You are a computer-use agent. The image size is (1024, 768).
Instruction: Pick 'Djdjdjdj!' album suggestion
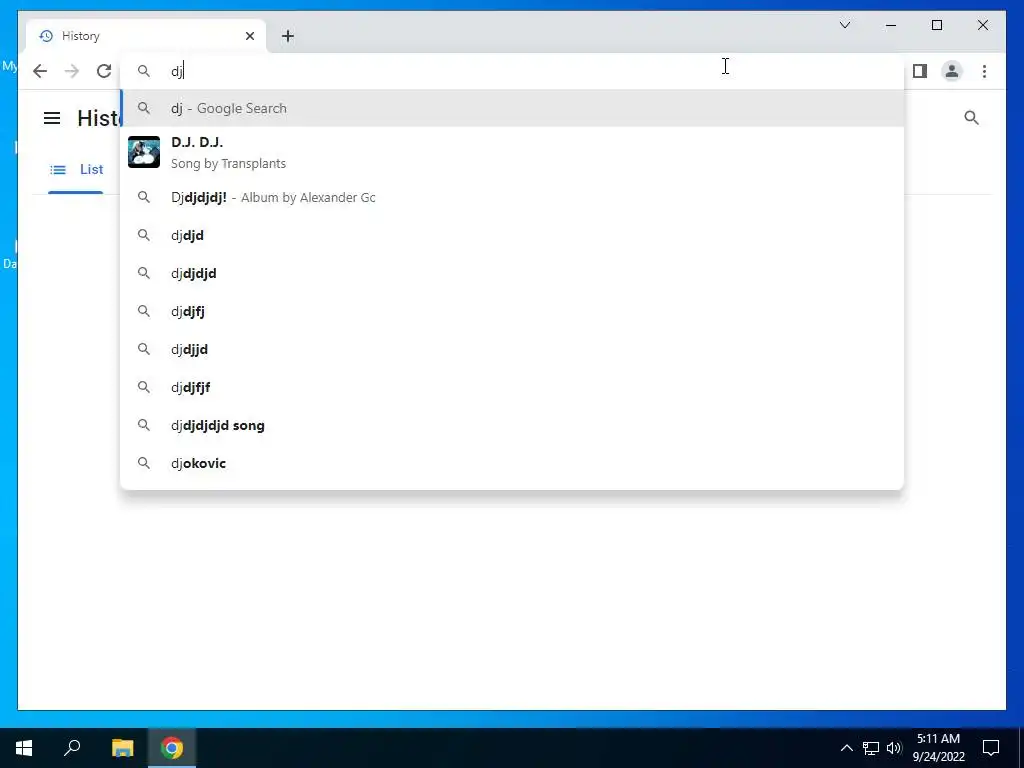coord(512,197)
